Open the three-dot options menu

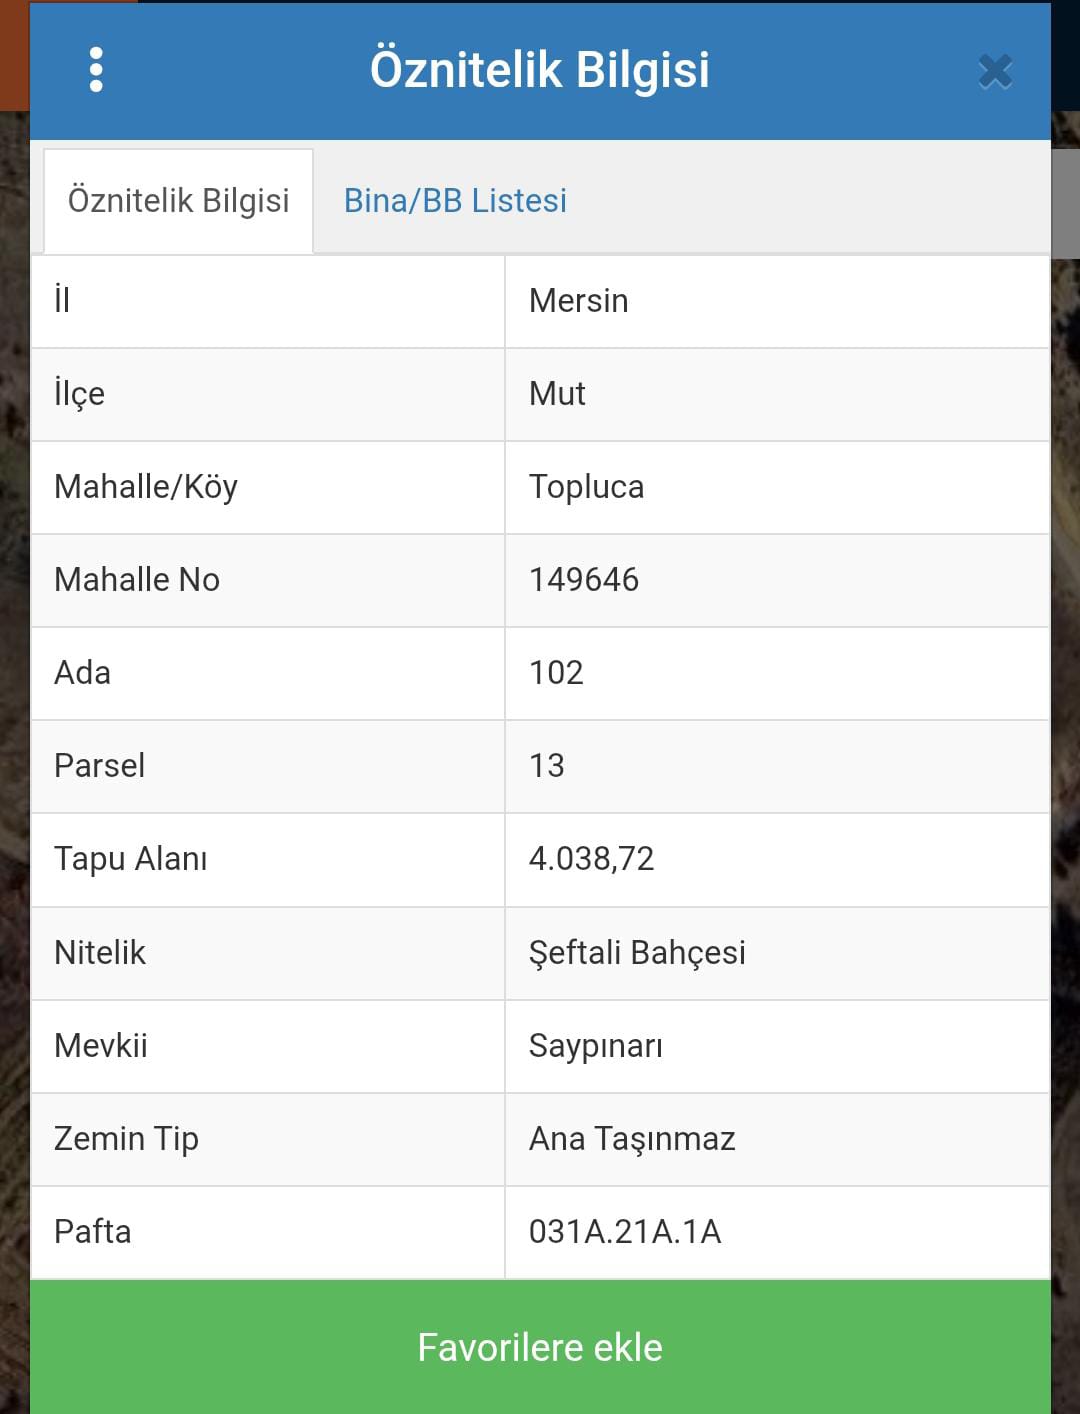[x=96, y=70]
